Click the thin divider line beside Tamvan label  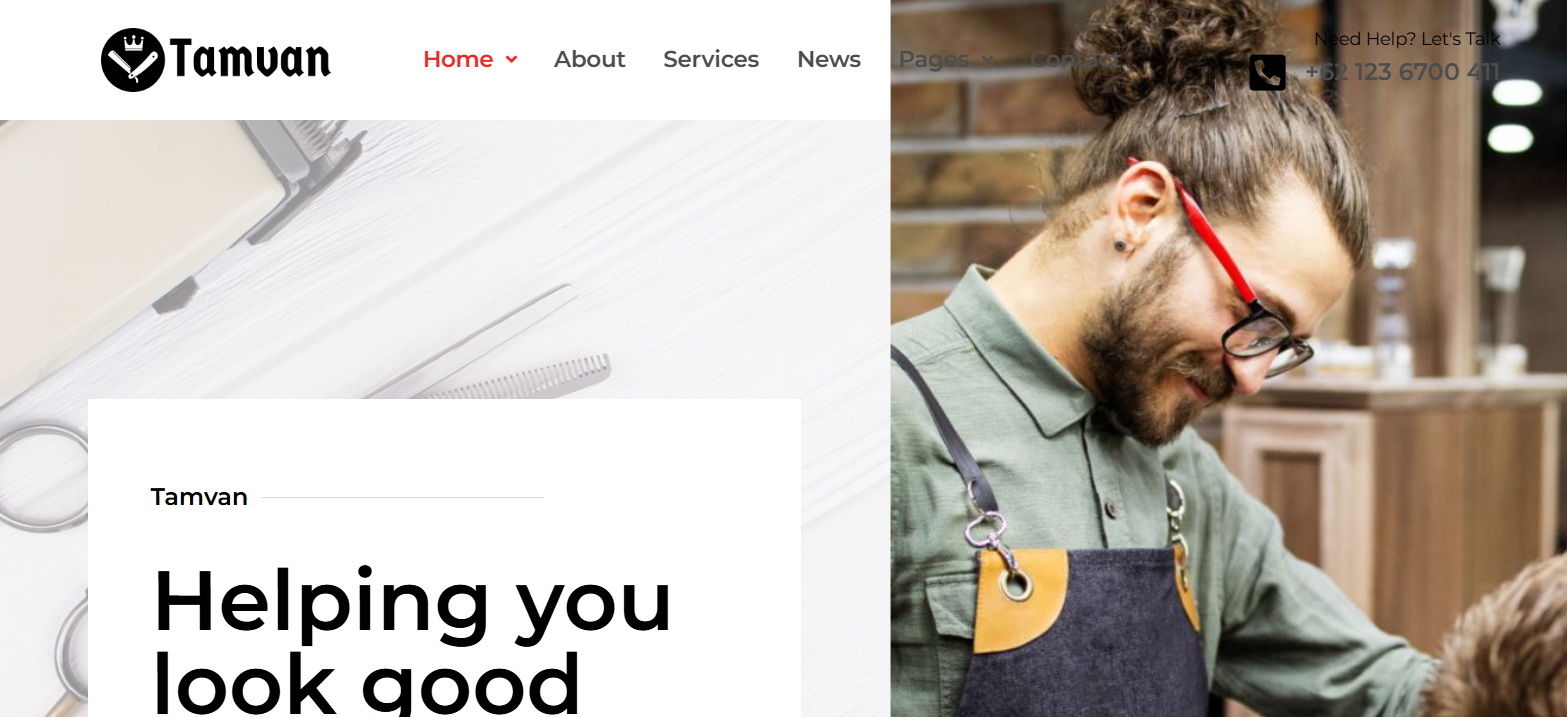coord(402,497)
